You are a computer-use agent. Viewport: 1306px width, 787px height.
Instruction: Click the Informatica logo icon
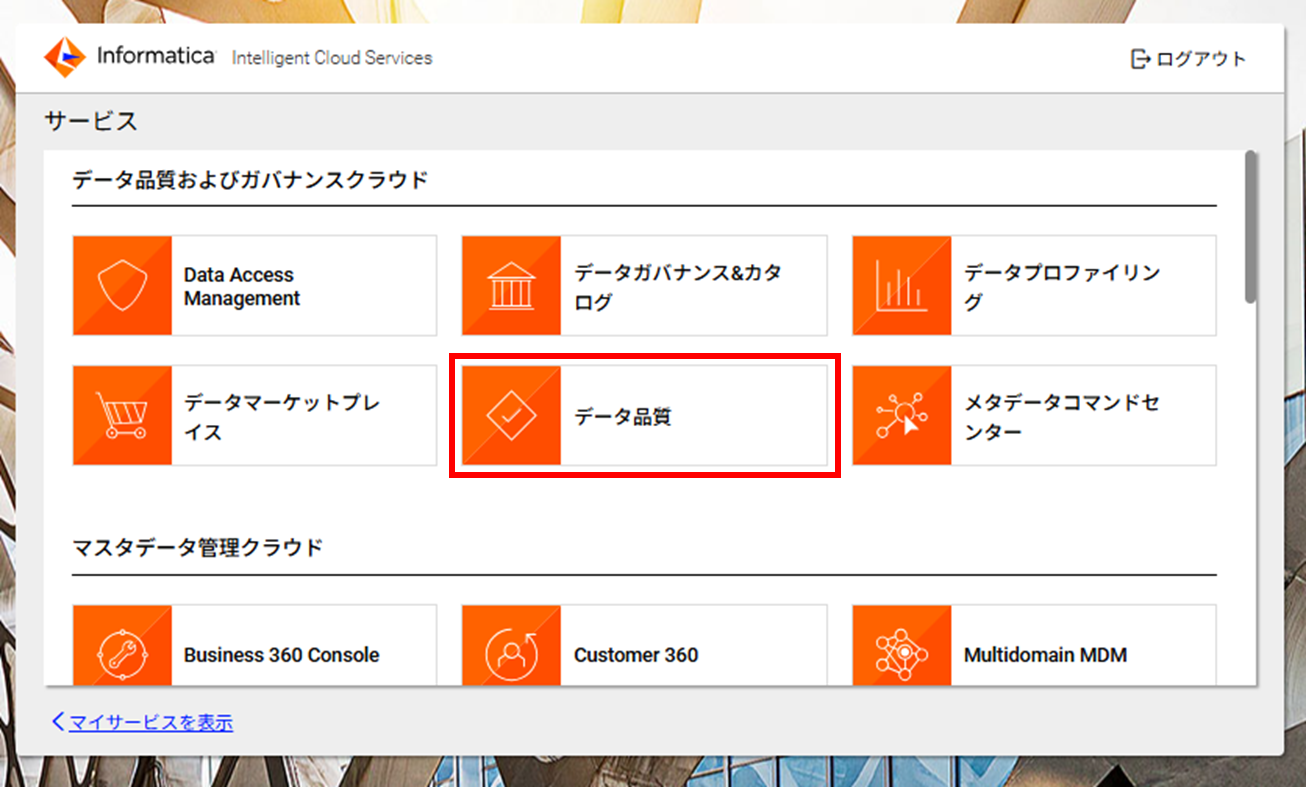pos(65,57)
